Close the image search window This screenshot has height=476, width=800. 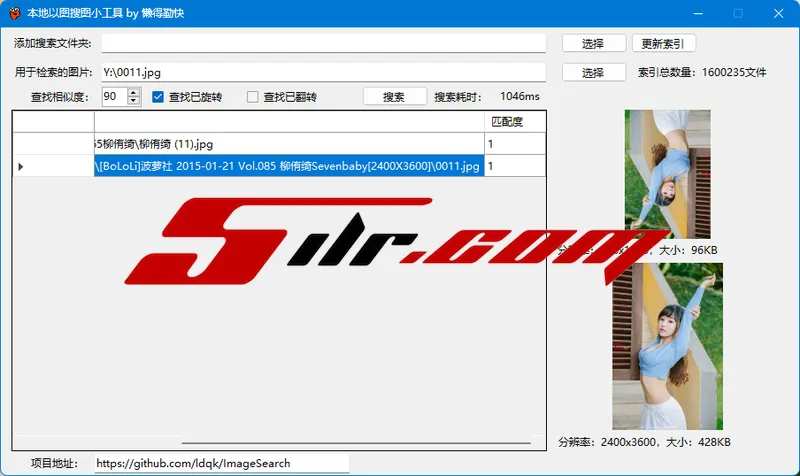pos(778,13)
